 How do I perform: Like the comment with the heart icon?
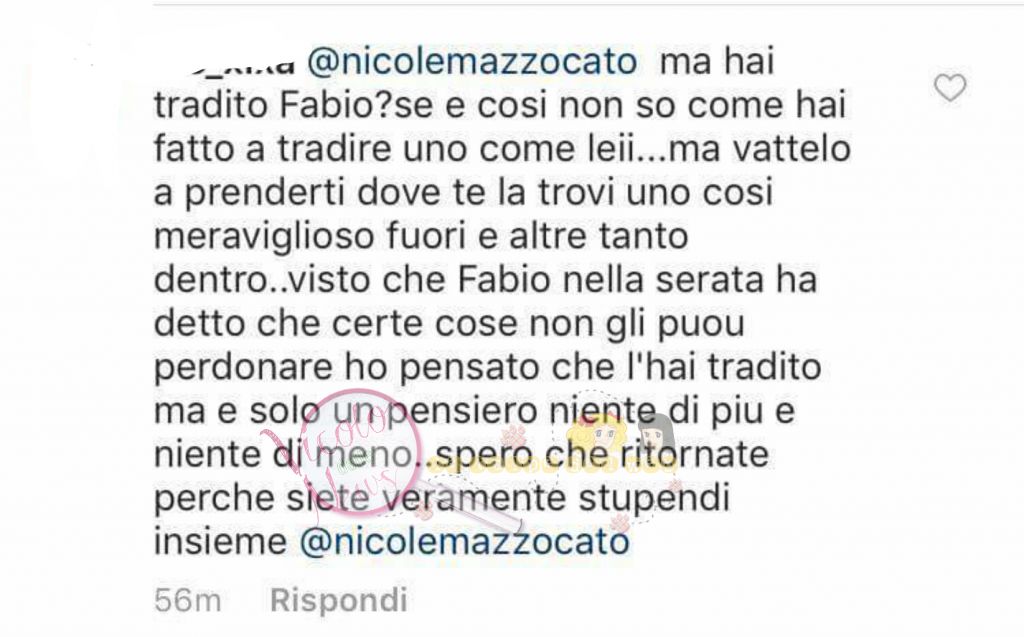coord(950,88)
